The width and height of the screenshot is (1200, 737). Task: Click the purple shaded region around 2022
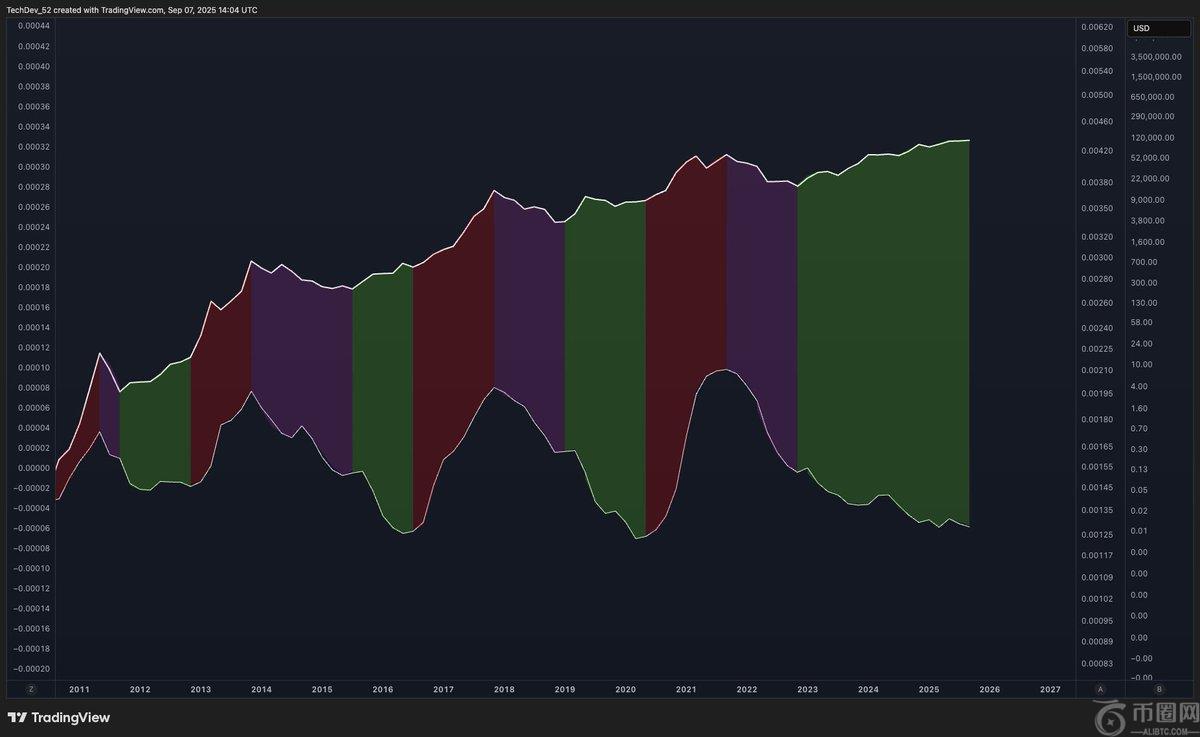[x=762, y=300]
